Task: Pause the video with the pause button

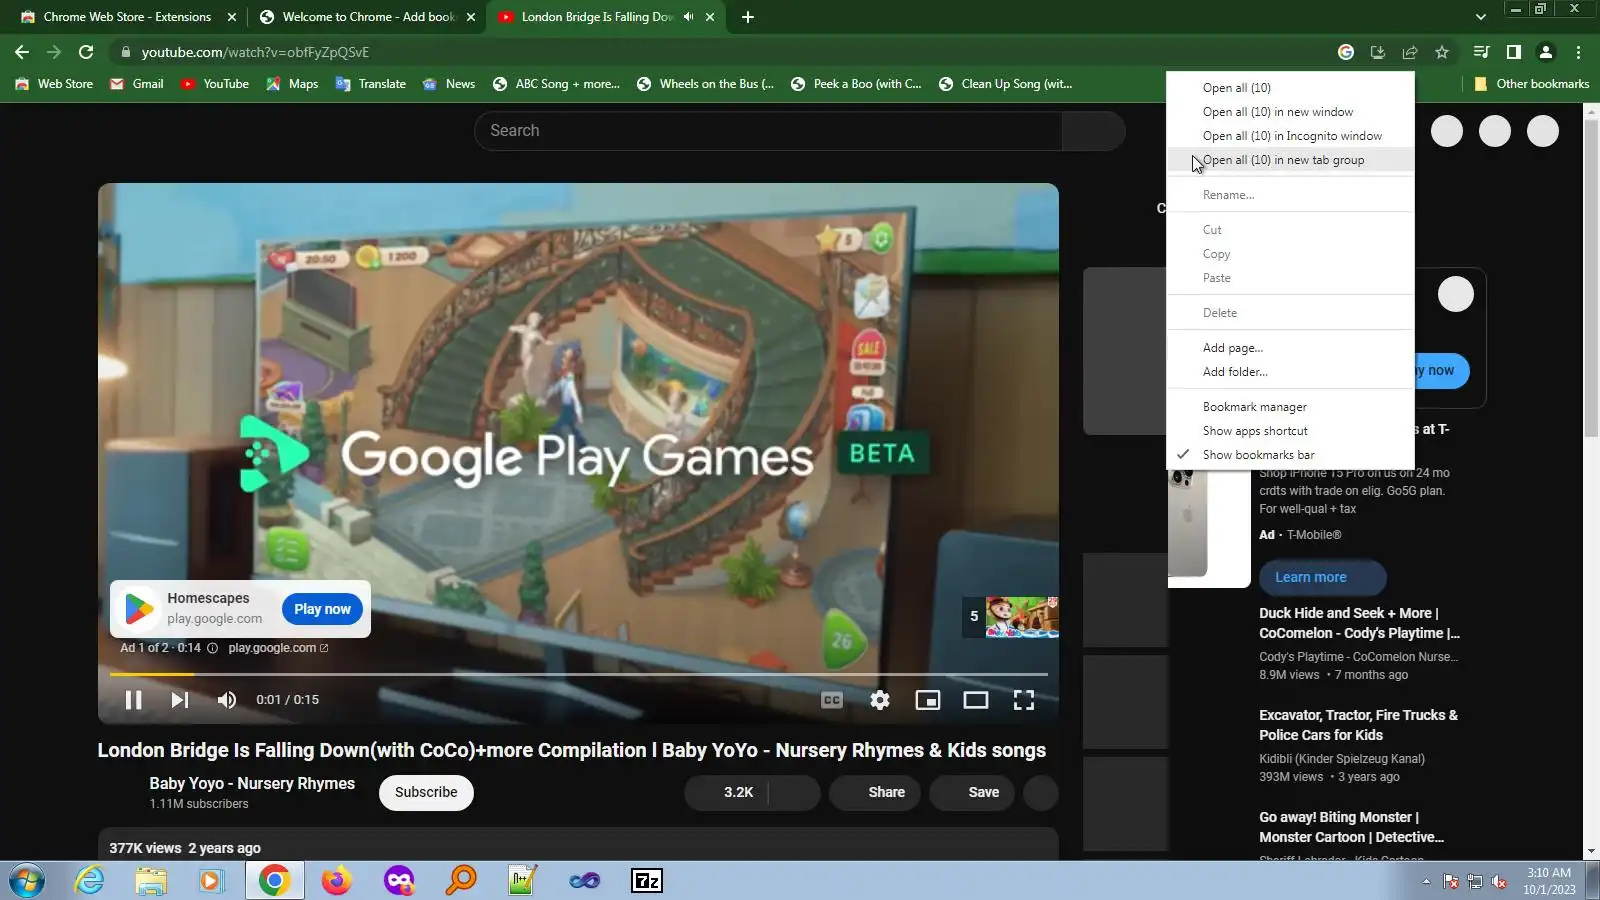Action: (x=133, y=700)
